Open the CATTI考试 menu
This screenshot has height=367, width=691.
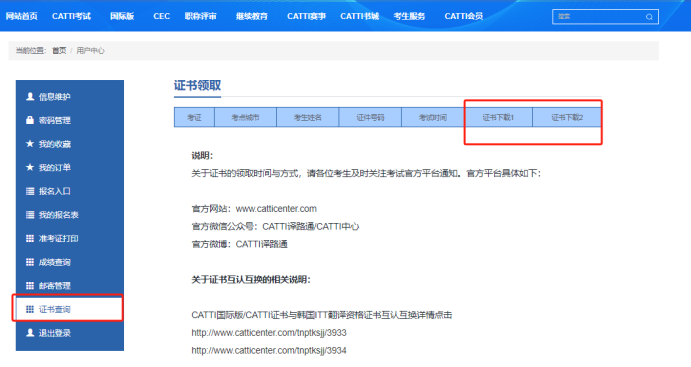click(71, 16)
